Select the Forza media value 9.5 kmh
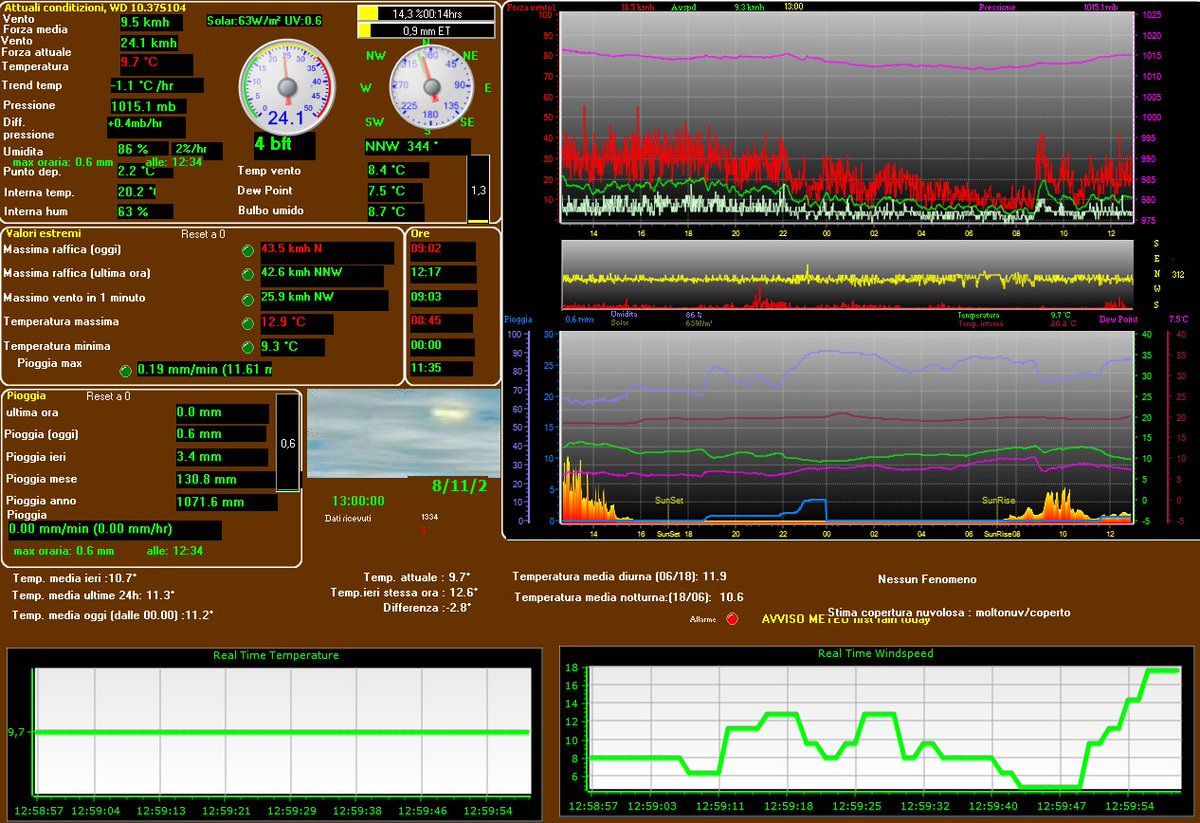 [x=151, y=22]
